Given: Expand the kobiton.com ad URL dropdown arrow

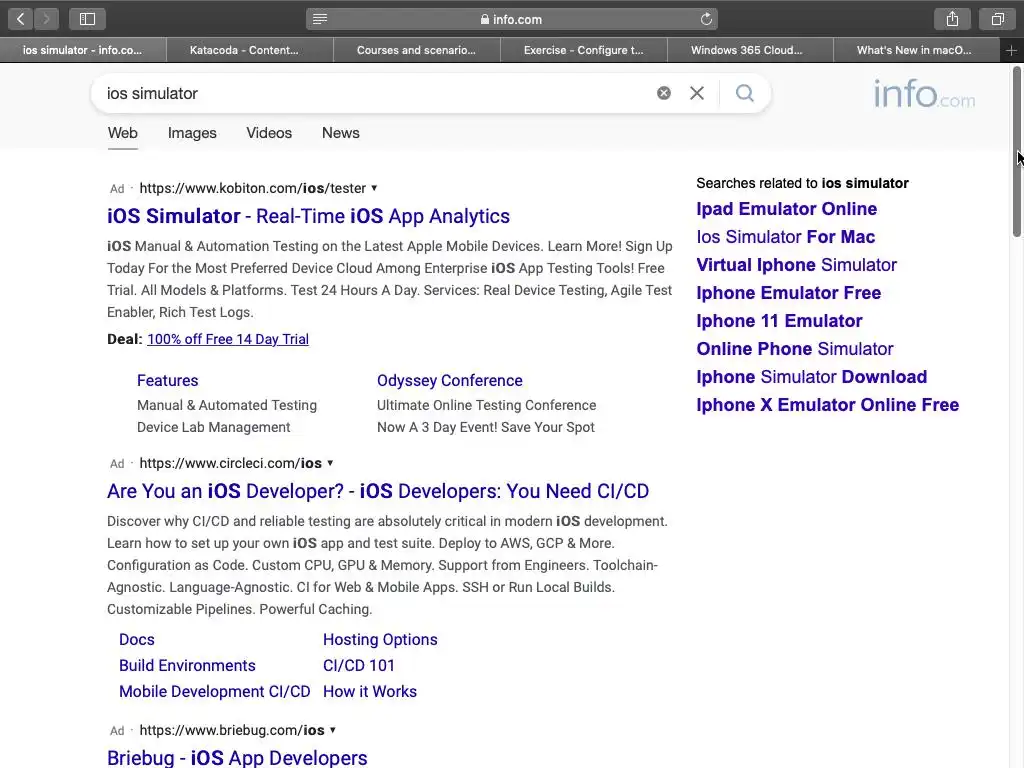Looking at the screenshot, I should pyautogui.click(x=374, y=188).
